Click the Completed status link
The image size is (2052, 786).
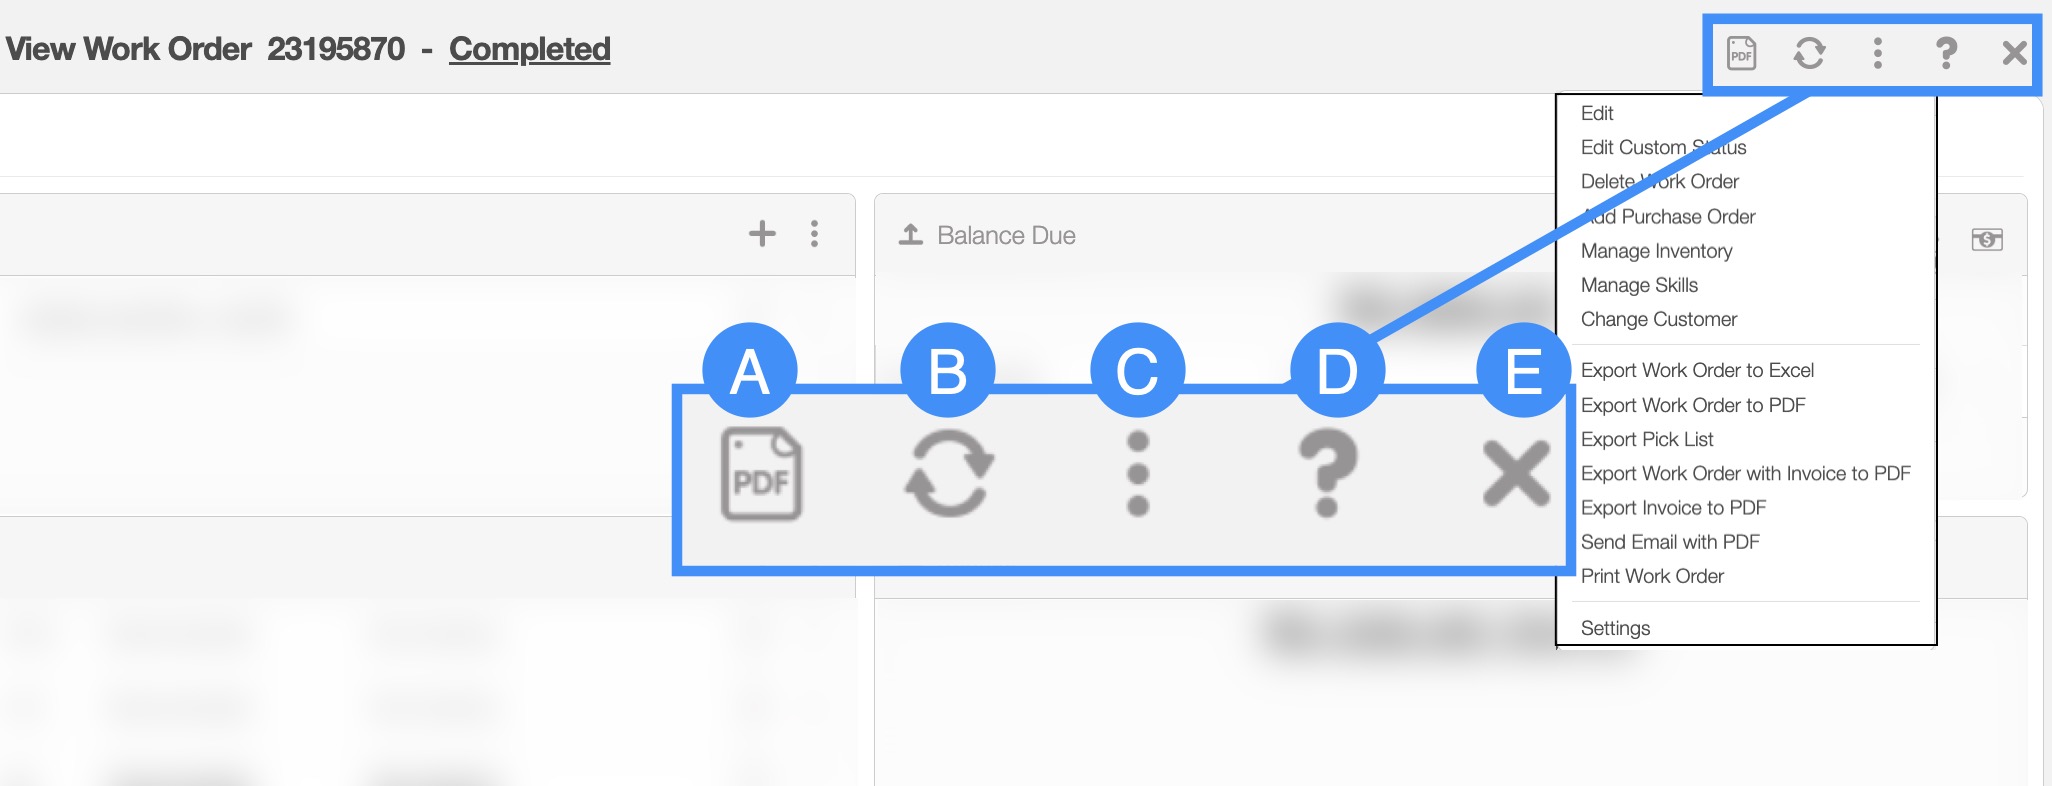click(x=529, y=49)
